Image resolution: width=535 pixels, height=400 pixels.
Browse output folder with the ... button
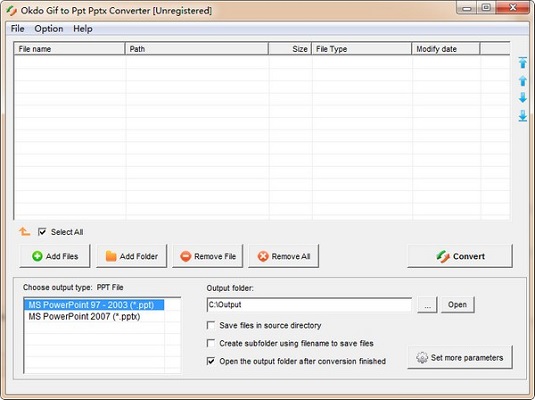tap(427, 304)
